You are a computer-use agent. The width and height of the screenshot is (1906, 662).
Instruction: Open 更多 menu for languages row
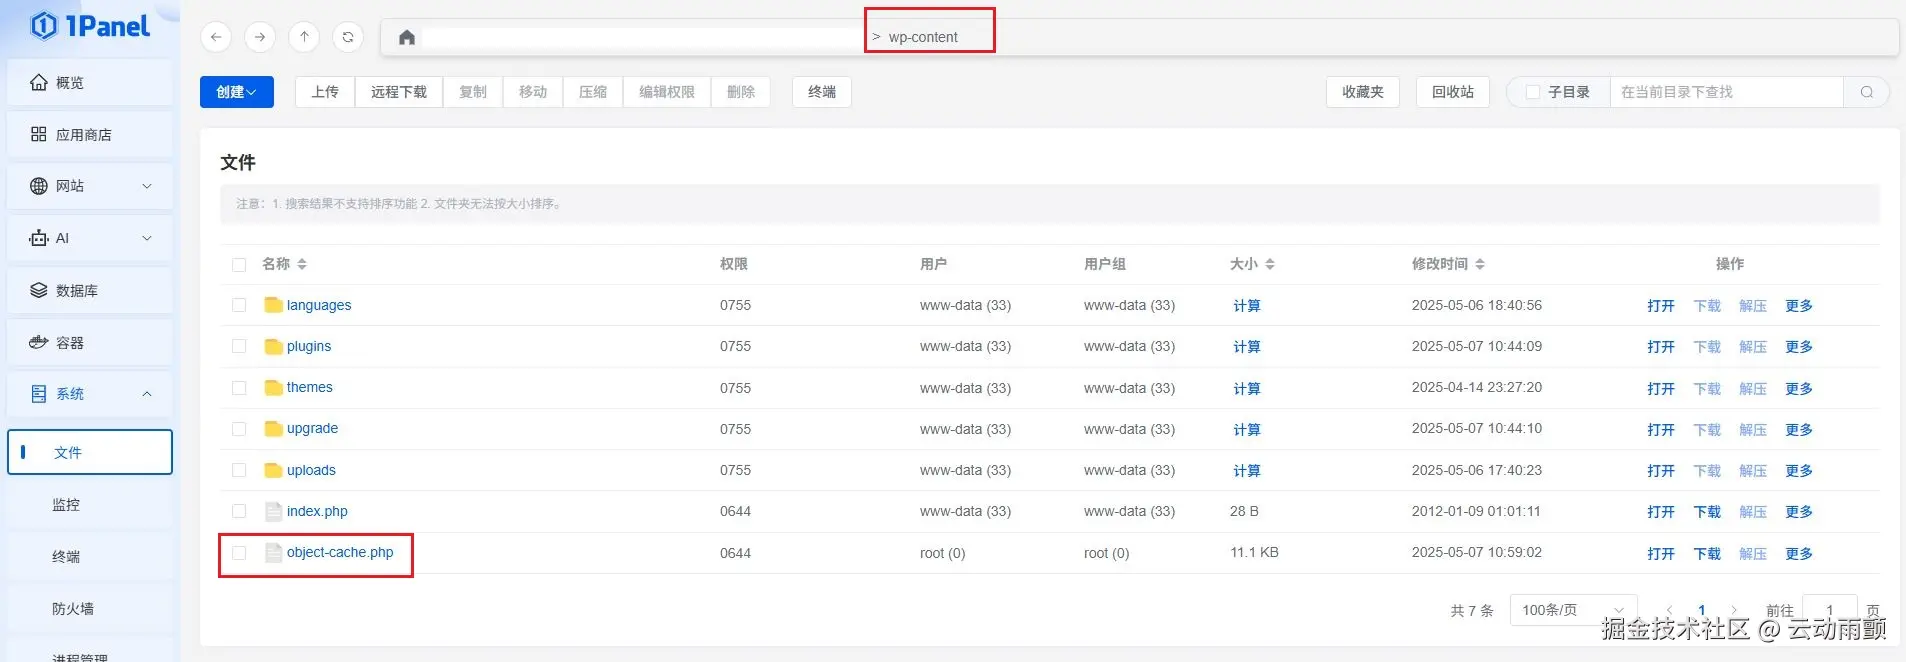pyautogui.click(x=1799, y=306)
